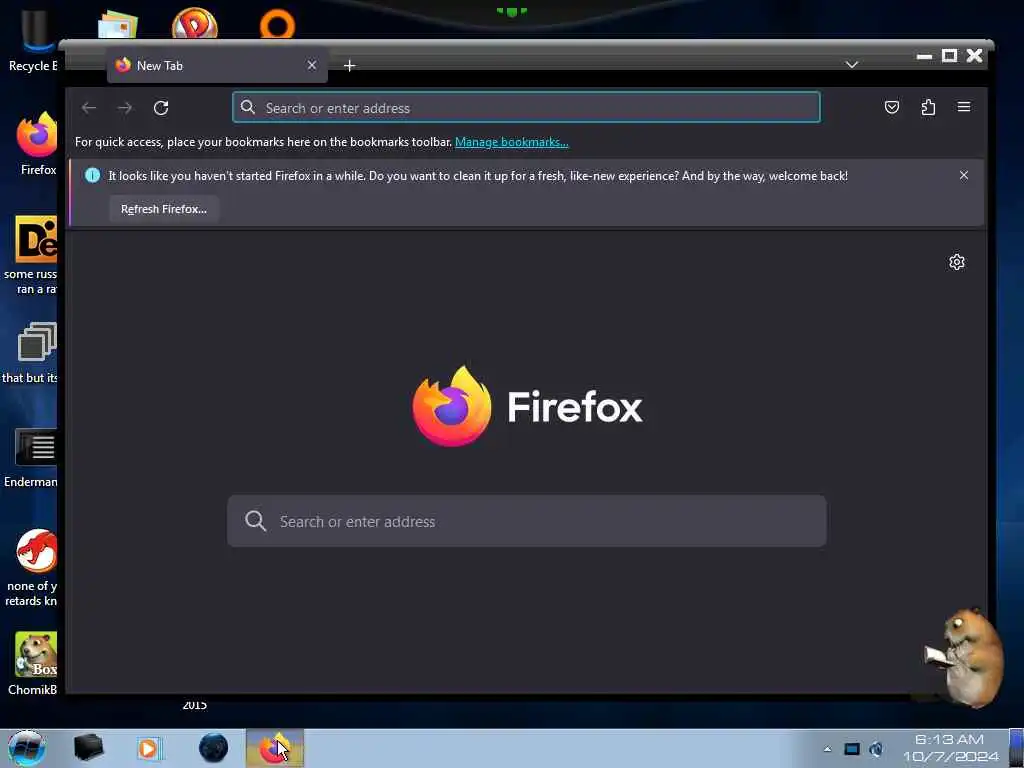Viewport: 1024px width, 768px height.
Task: Open the Save to Pocket icon
Action: pos(891,107)
